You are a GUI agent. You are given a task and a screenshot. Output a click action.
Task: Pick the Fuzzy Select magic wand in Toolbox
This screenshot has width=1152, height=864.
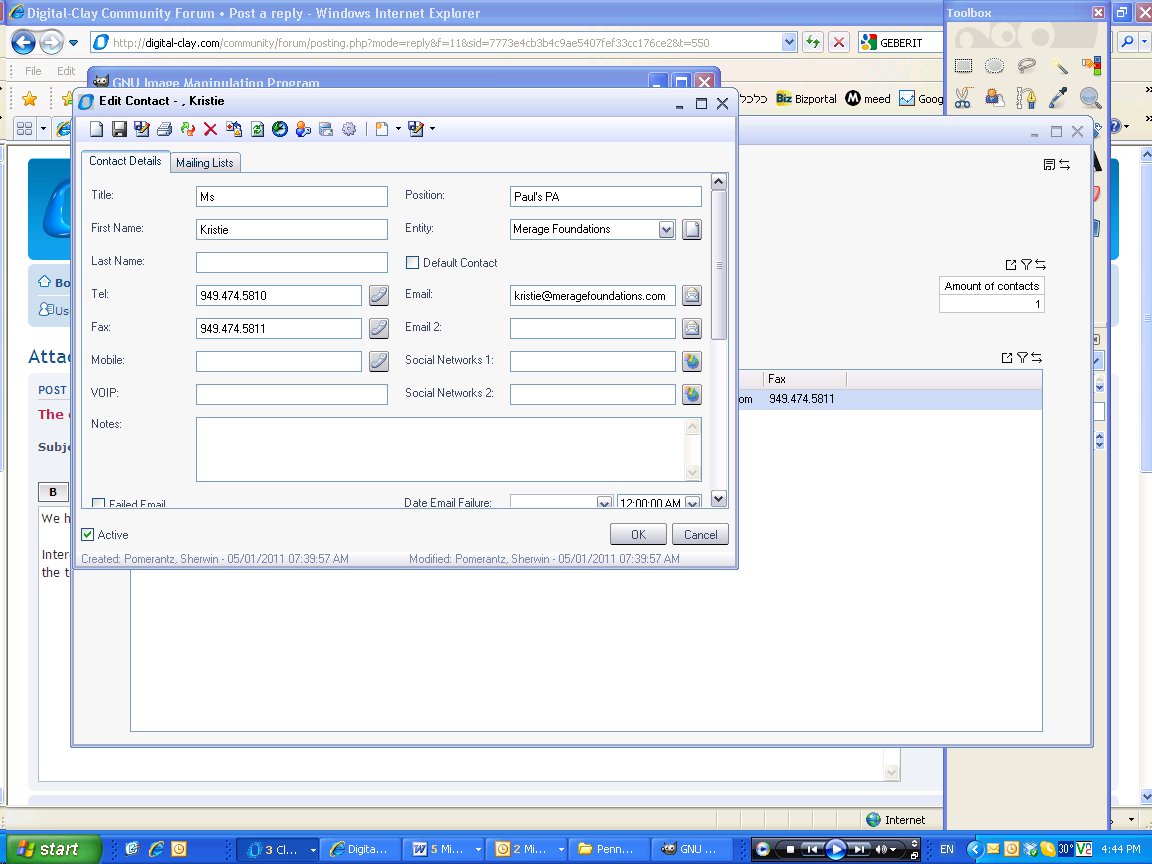point(1059,66)
